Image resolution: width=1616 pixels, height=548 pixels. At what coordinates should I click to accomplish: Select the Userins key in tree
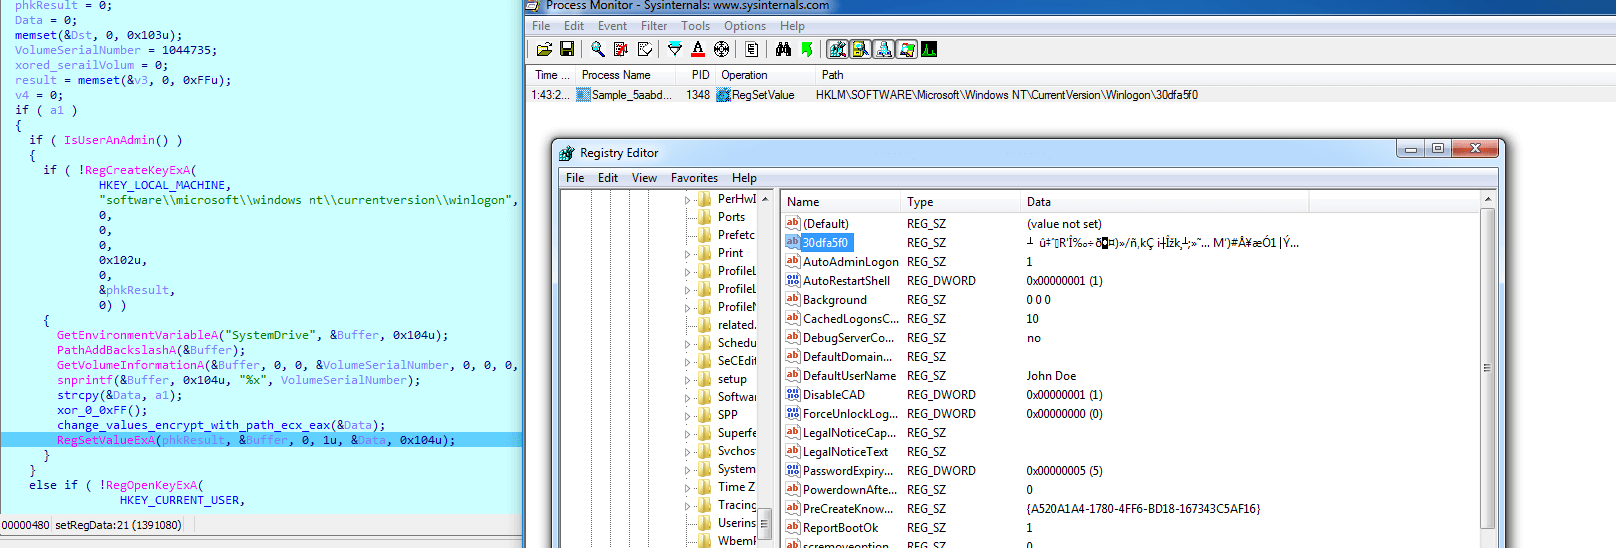click(x=737, y=523)
